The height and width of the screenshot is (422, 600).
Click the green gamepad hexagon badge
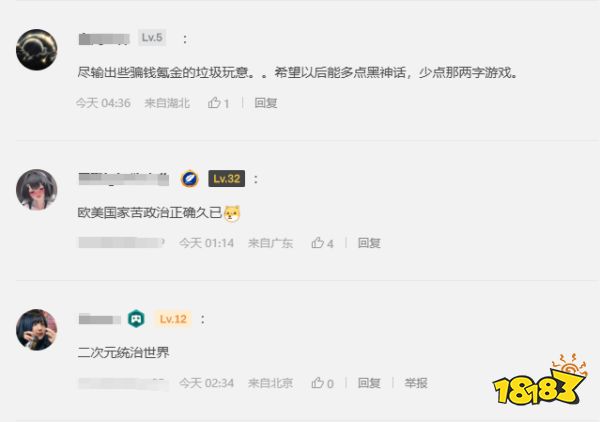[x=136, y=319]
